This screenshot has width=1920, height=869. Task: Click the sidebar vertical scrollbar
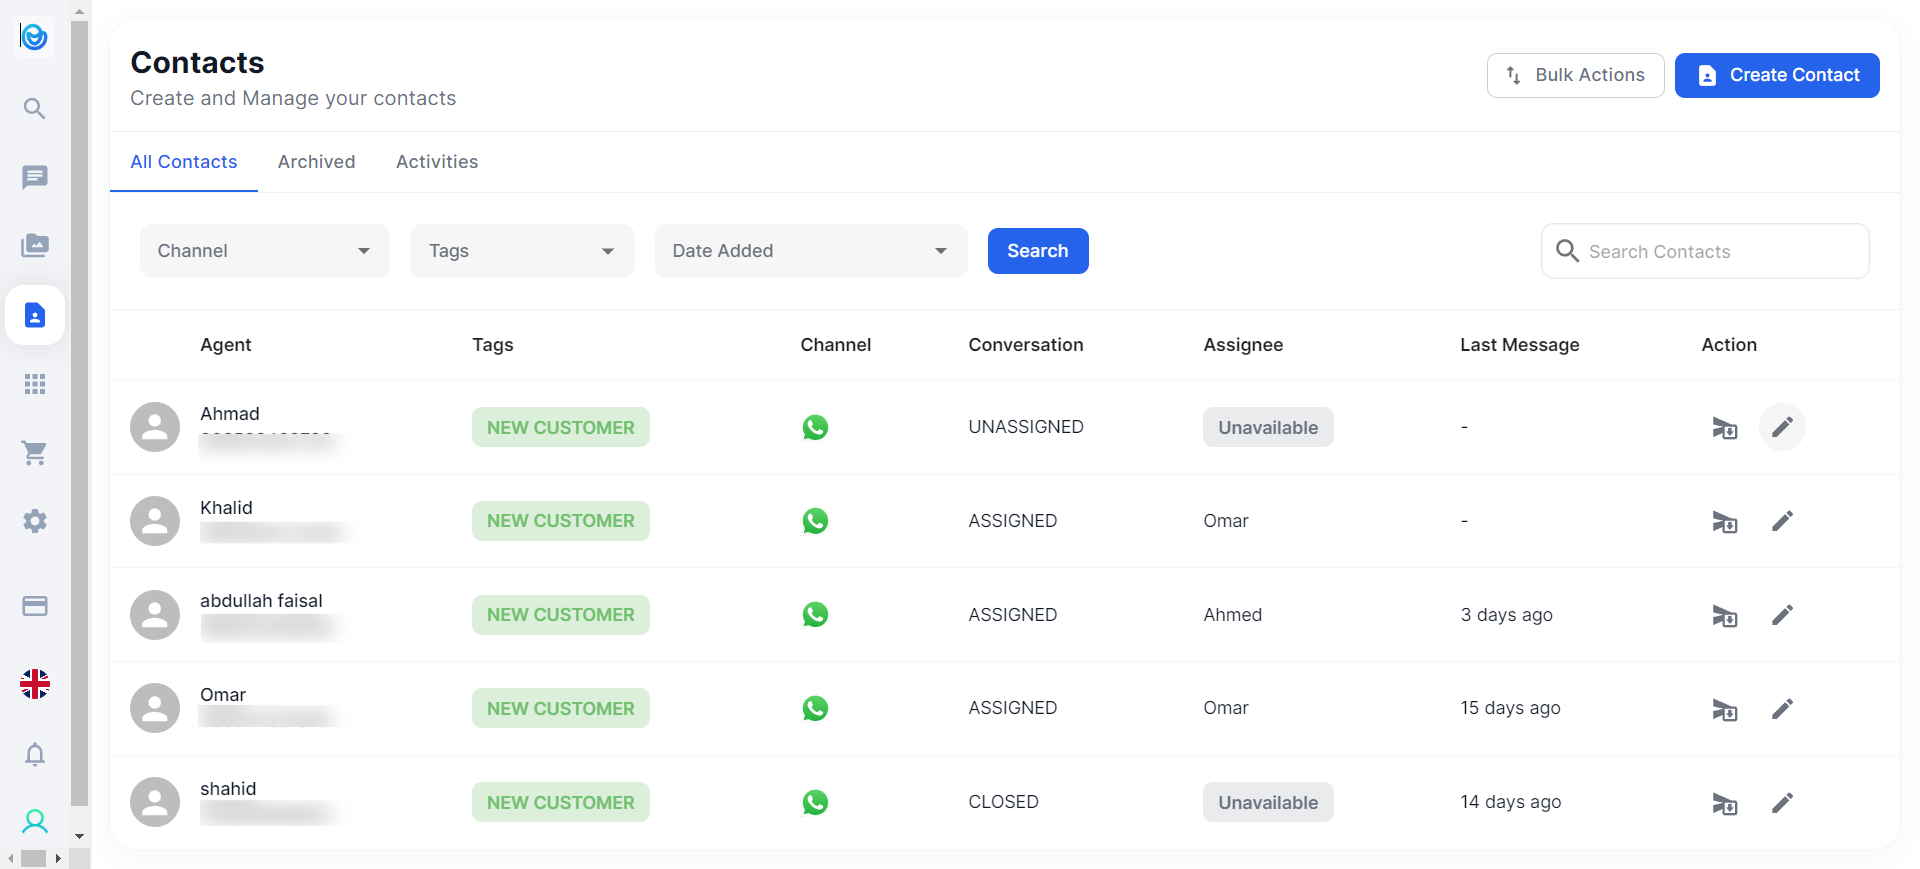[x=79, y=420]
